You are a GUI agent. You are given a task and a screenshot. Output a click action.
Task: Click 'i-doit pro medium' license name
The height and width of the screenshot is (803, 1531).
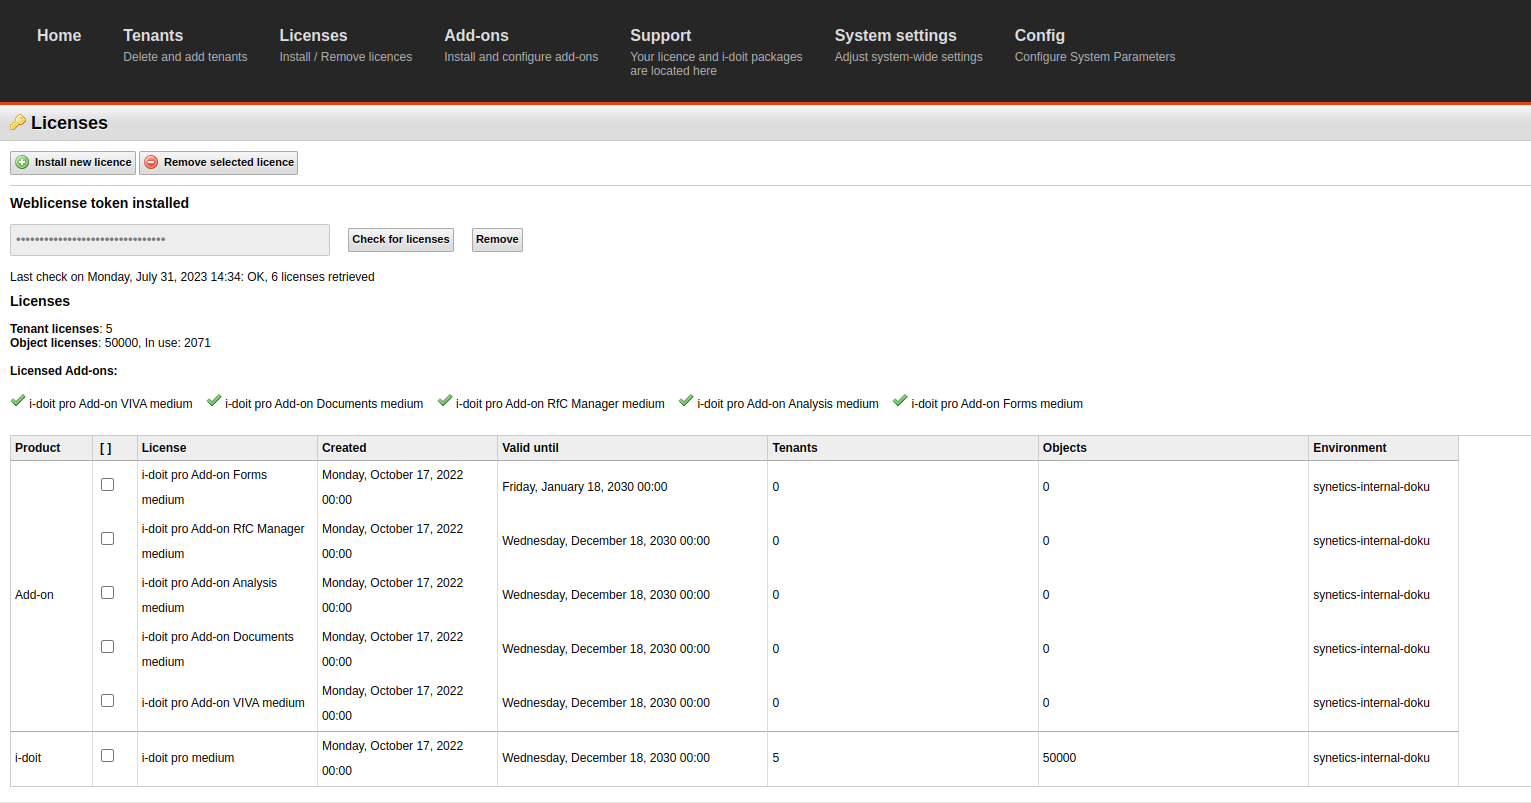[188, 758]
